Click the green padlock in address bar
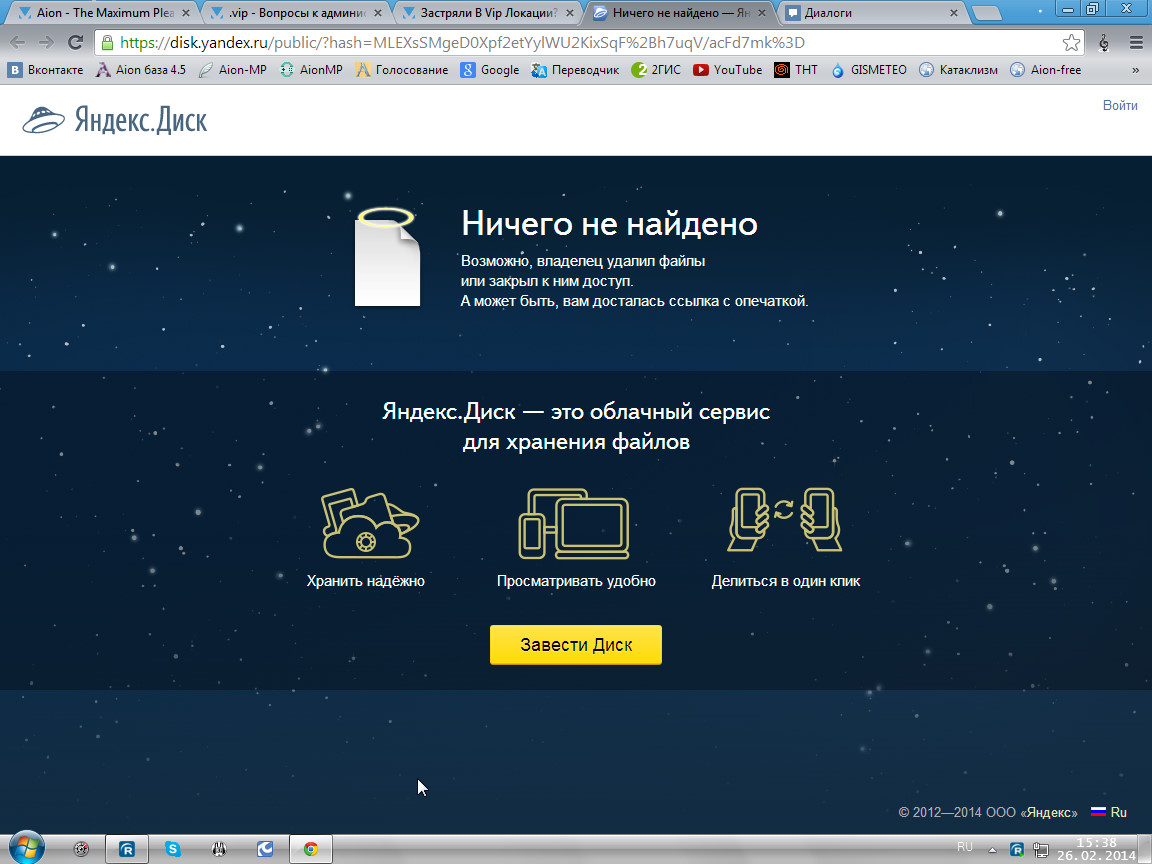This screenshot has height=864, width=1152. 107,43
